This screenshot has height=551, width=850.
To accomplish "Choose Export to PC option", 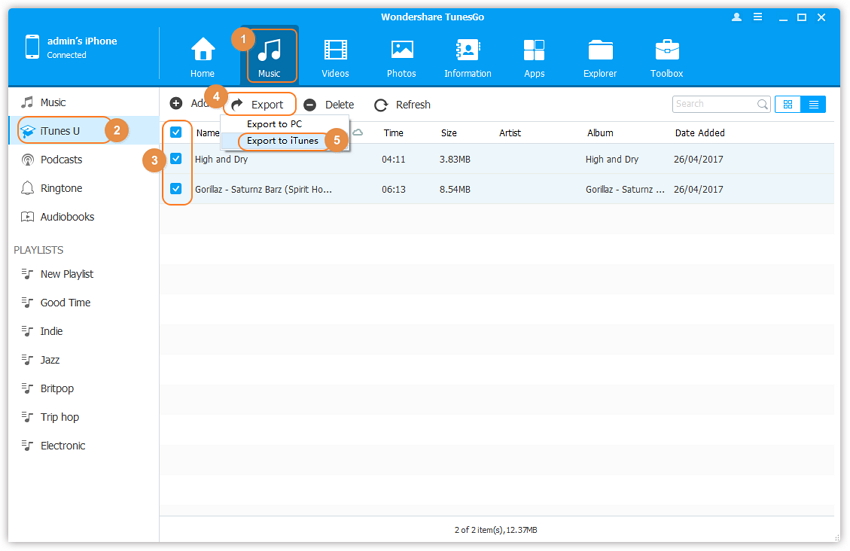I will [274, 124].
